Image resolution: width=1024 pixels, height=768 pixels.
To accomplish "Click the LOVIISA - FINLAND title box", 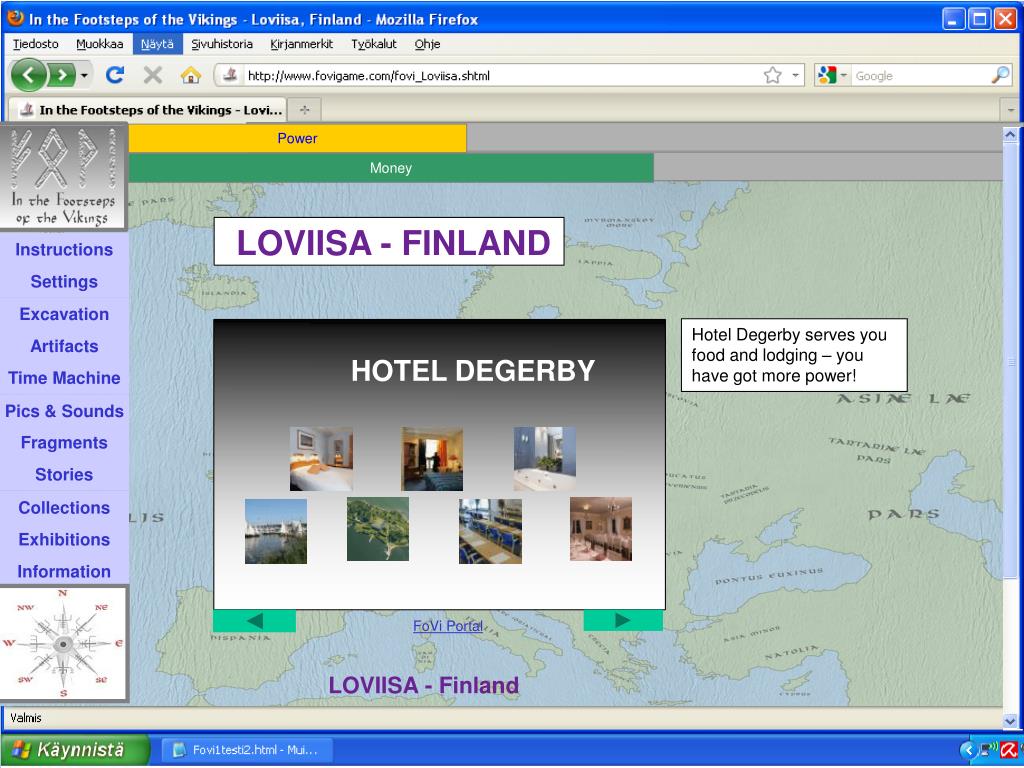I will [389, 242].
